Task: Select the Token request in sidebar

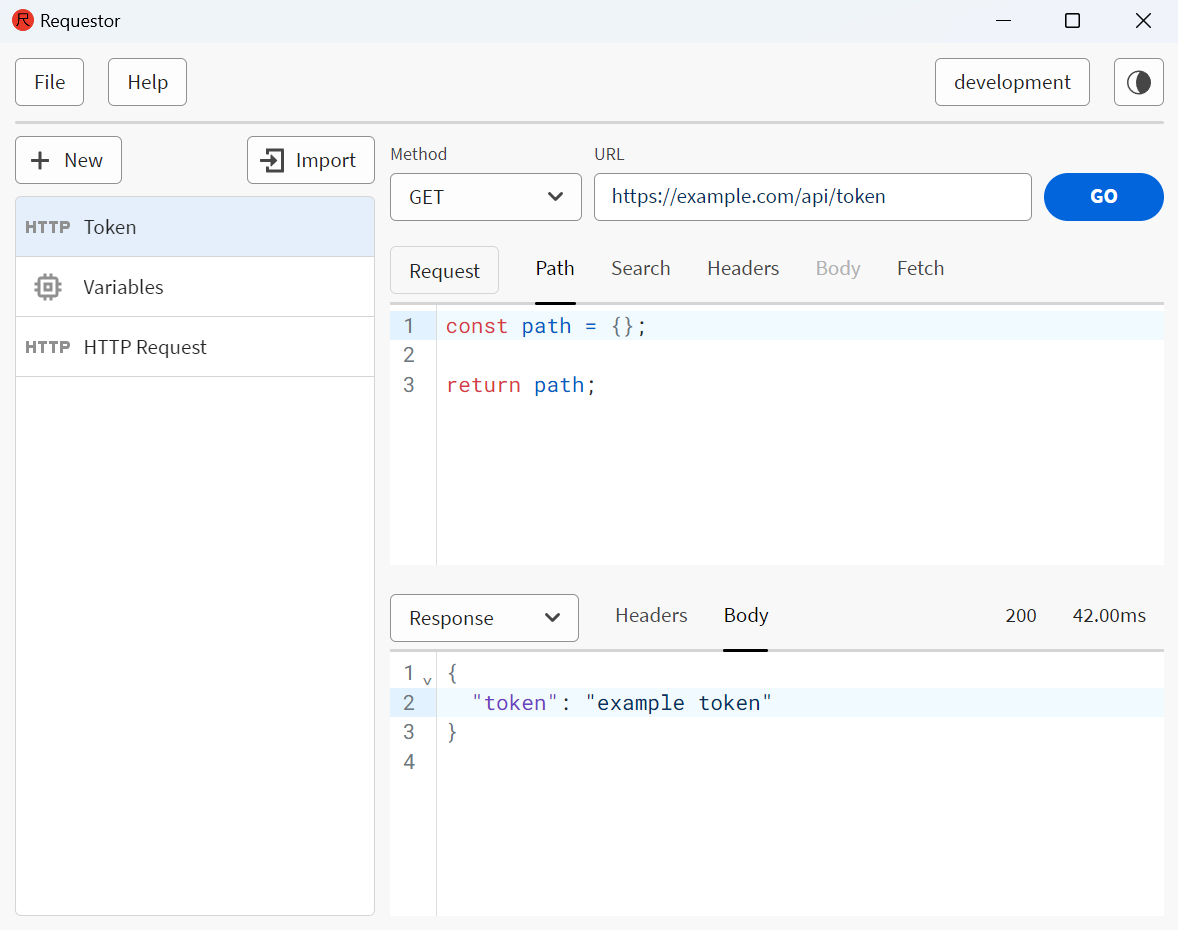Action: pos(110,227)
